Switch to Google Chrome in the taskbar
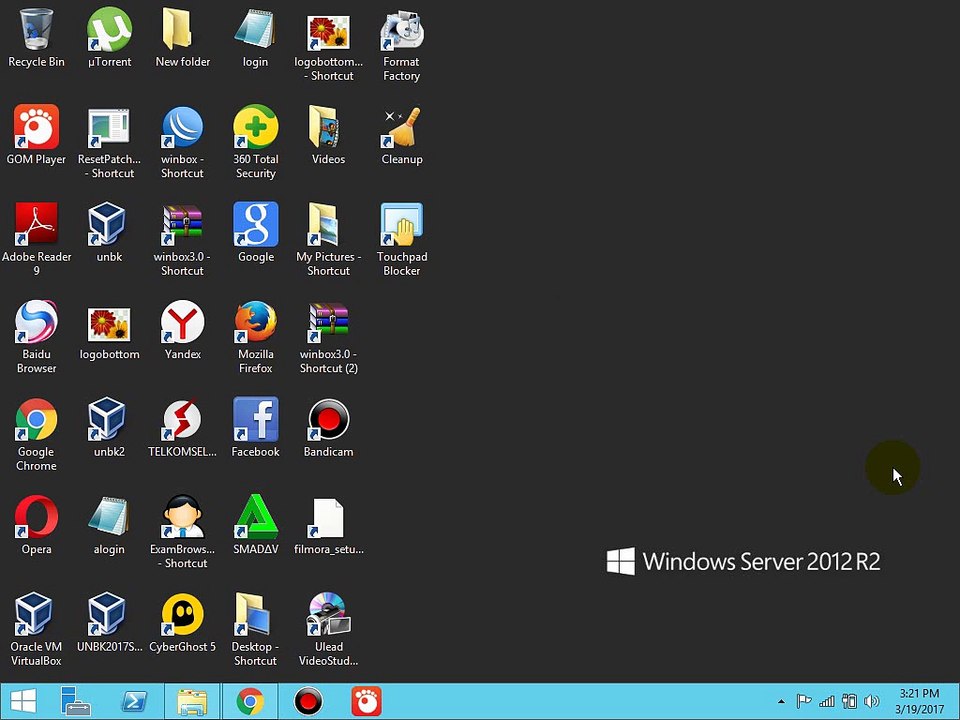Viewport: 960px width, 720px height. (x=250, y=701)
